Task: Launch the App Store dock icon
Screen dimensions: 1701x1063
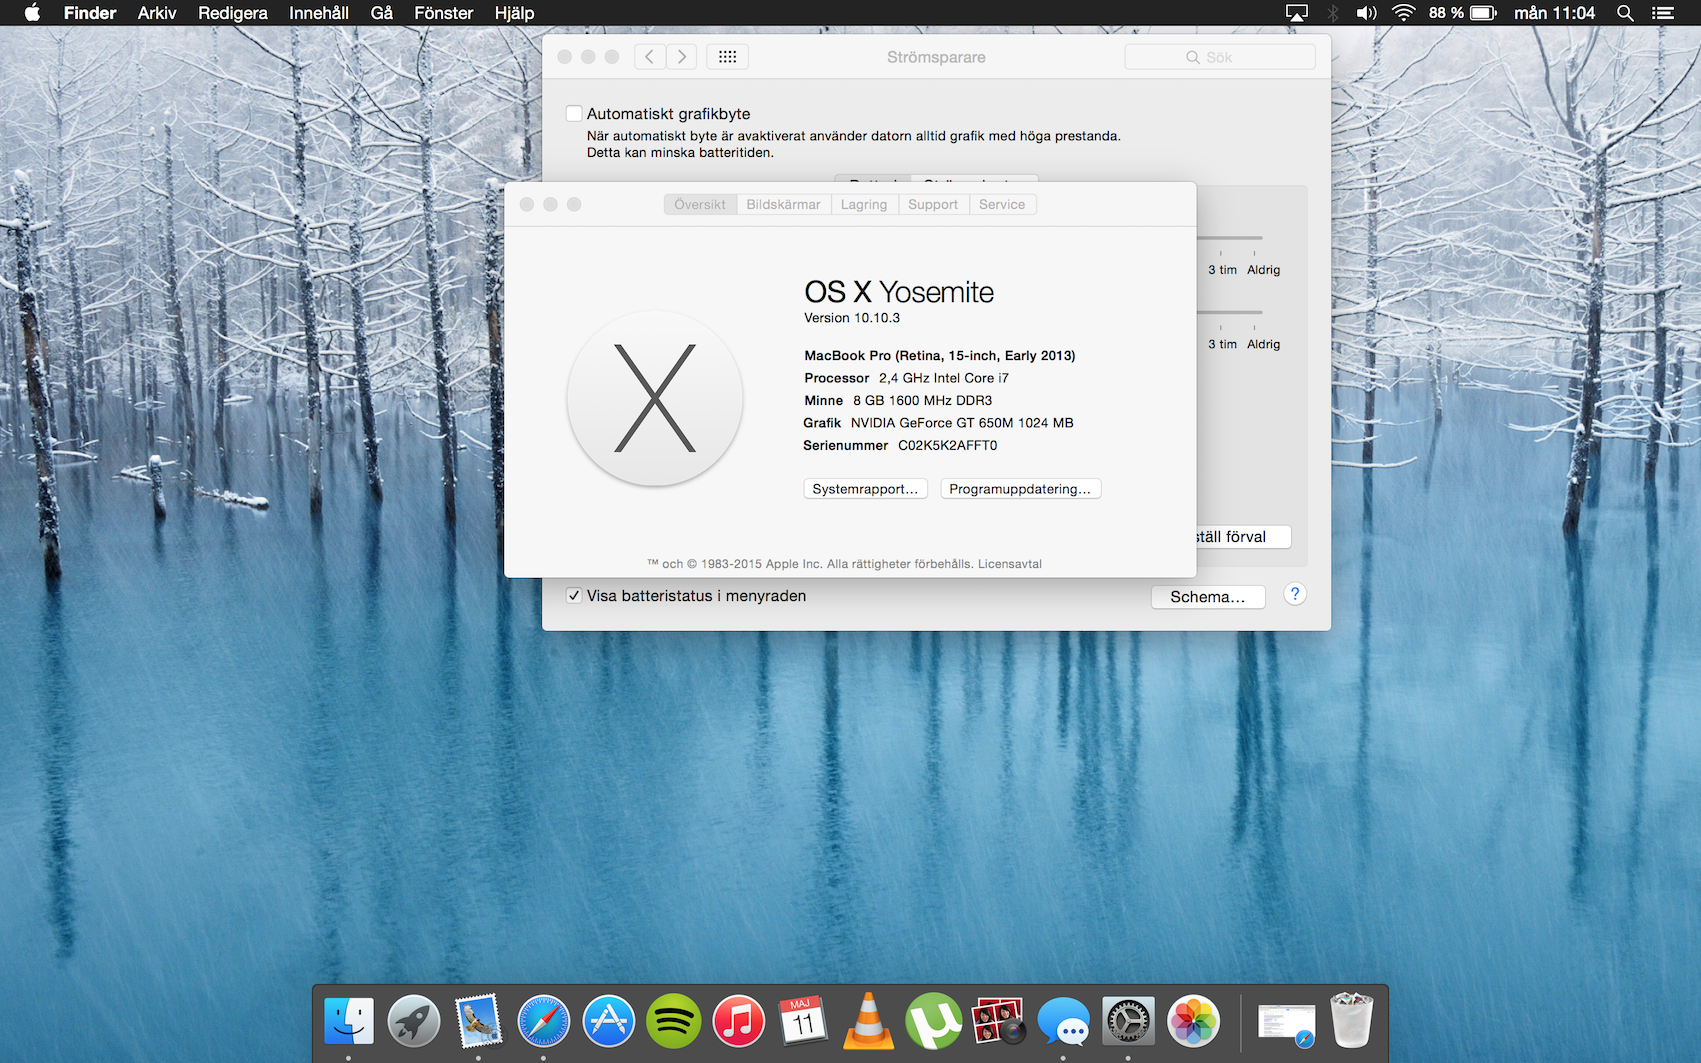Action: pyautogui.click(x=608, y=1021)
